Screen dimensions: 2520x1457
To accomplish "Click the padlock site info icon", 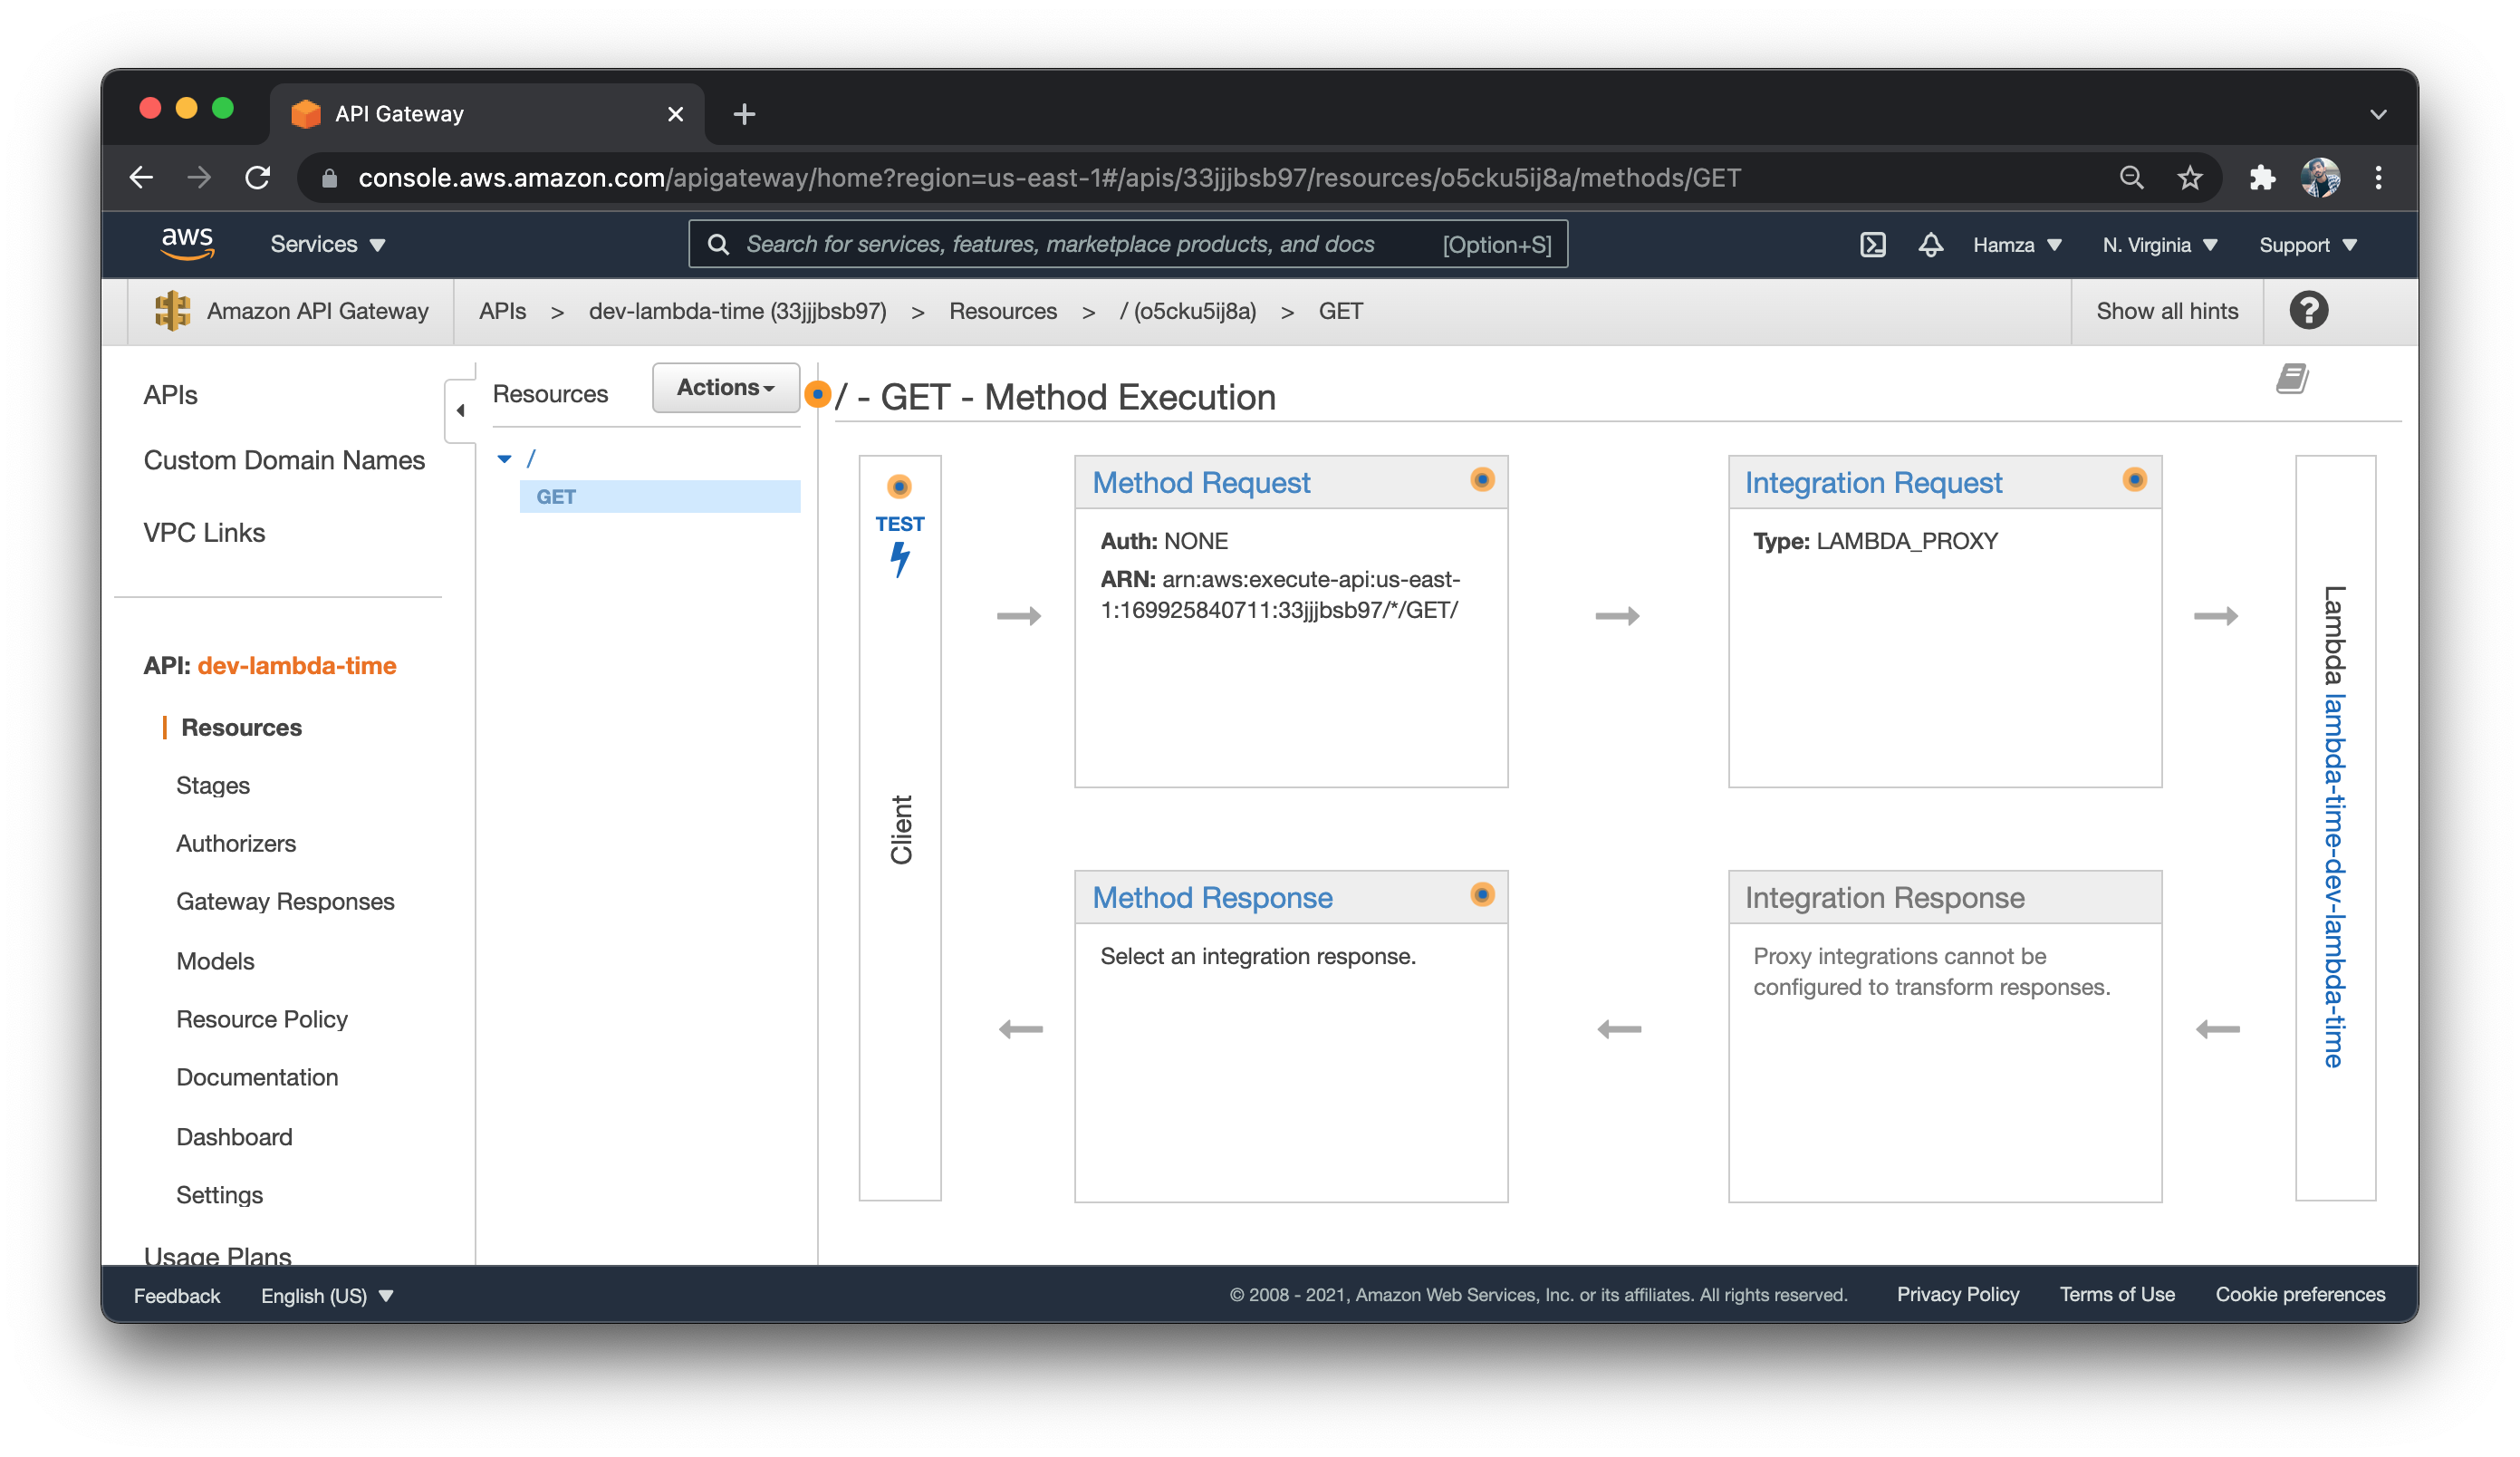I will tap(329, 178).
